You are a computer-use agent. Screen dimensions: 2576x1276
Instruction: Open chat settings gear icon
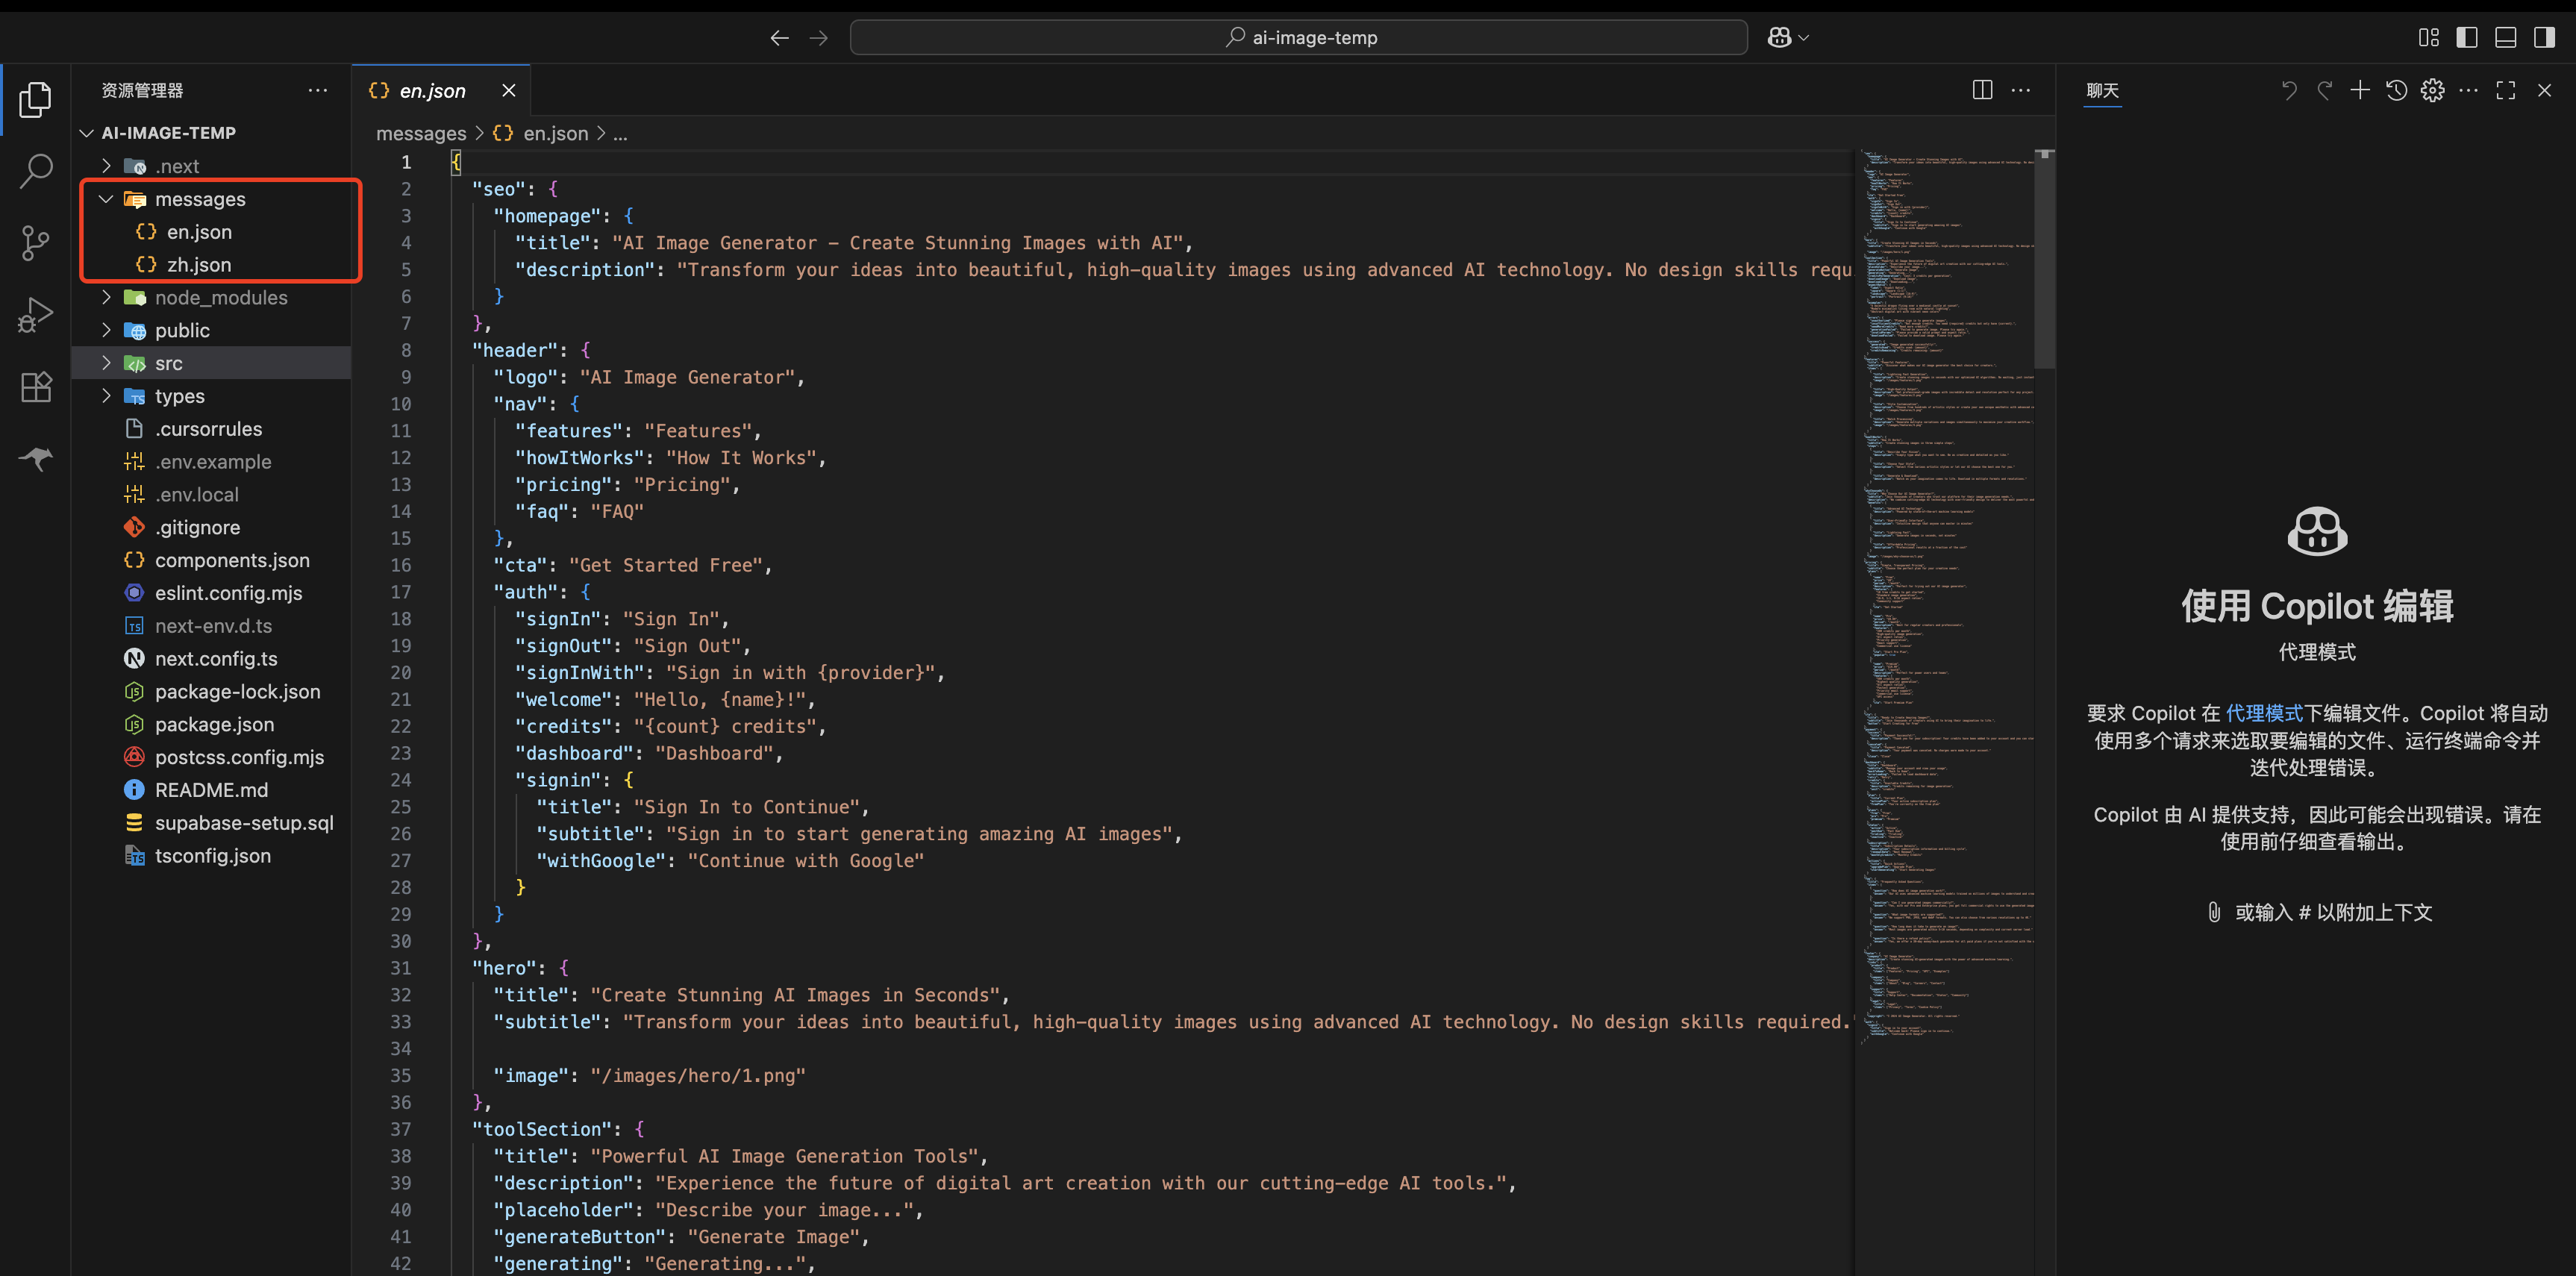(2432, 91)
